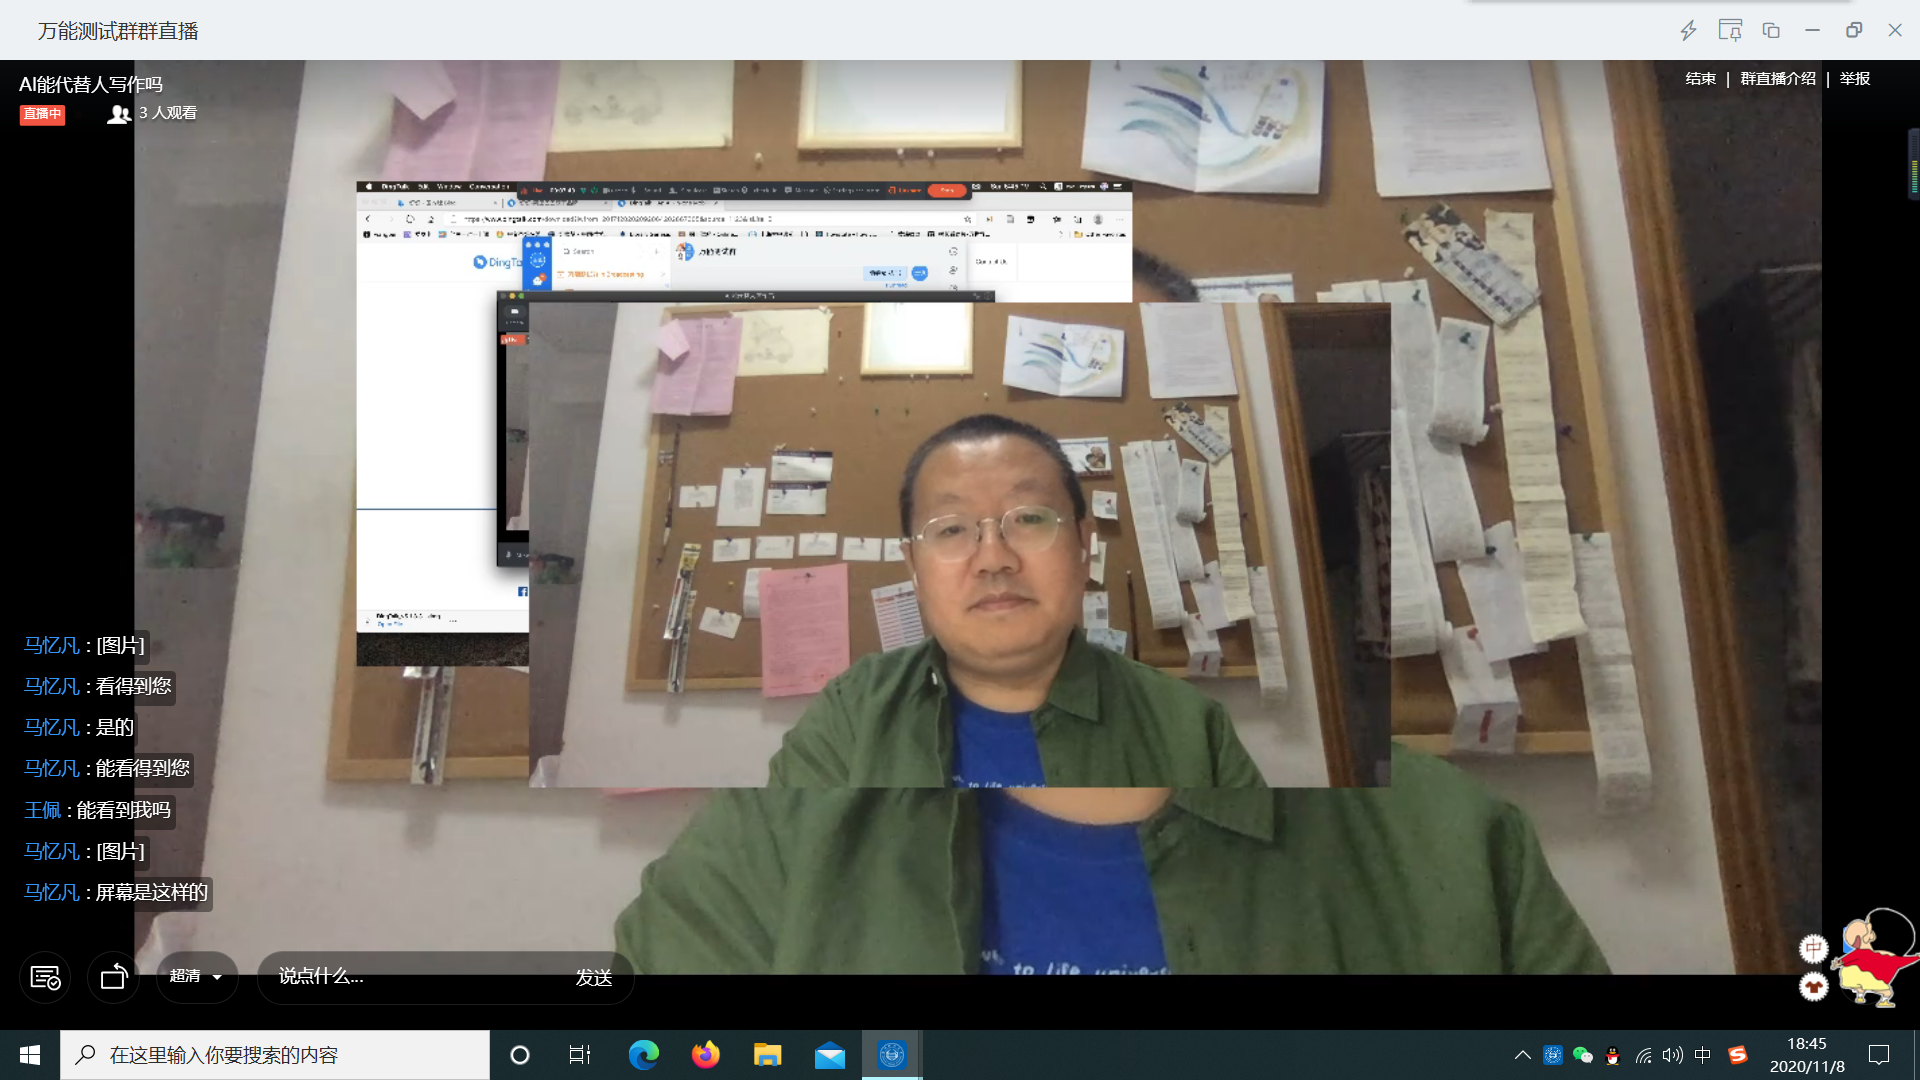Open the volume icon in system tray

coord(1673,1055)
